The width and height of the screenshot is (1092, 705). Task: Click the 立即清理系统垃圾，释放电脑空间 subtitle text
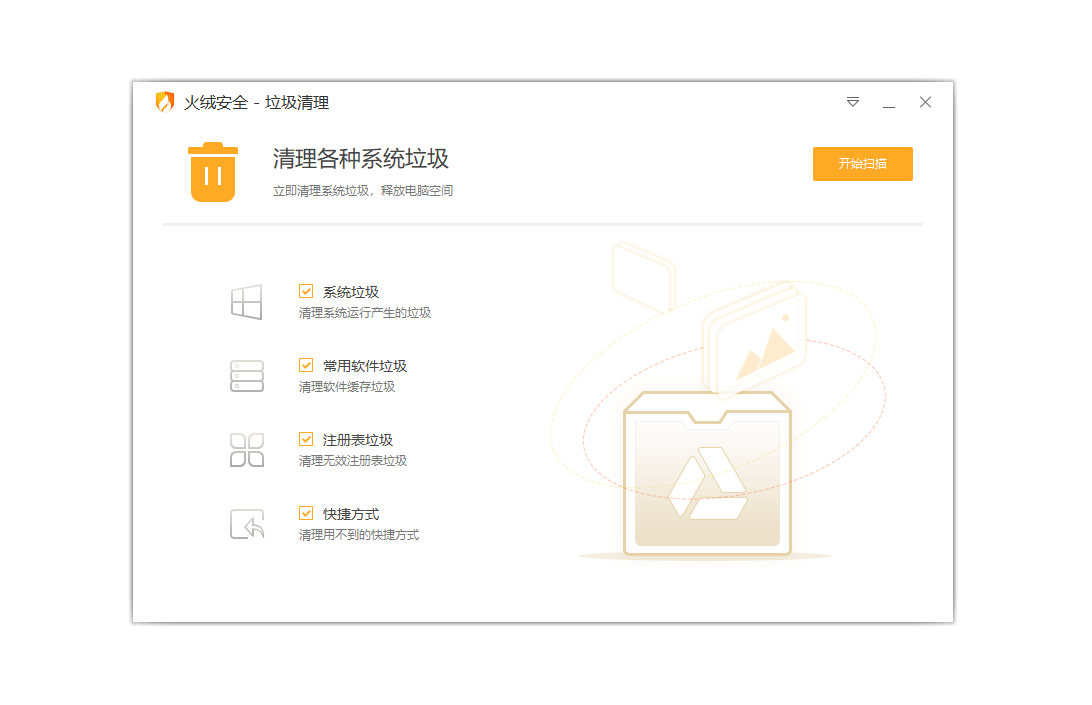pyautogui.click(x=362, y=190)
